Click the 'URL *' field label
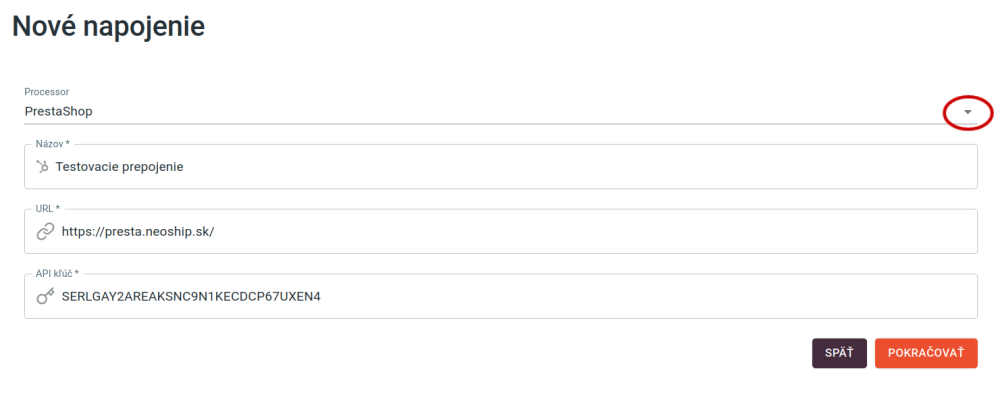The image size is (1000, 404). (48, 209)
